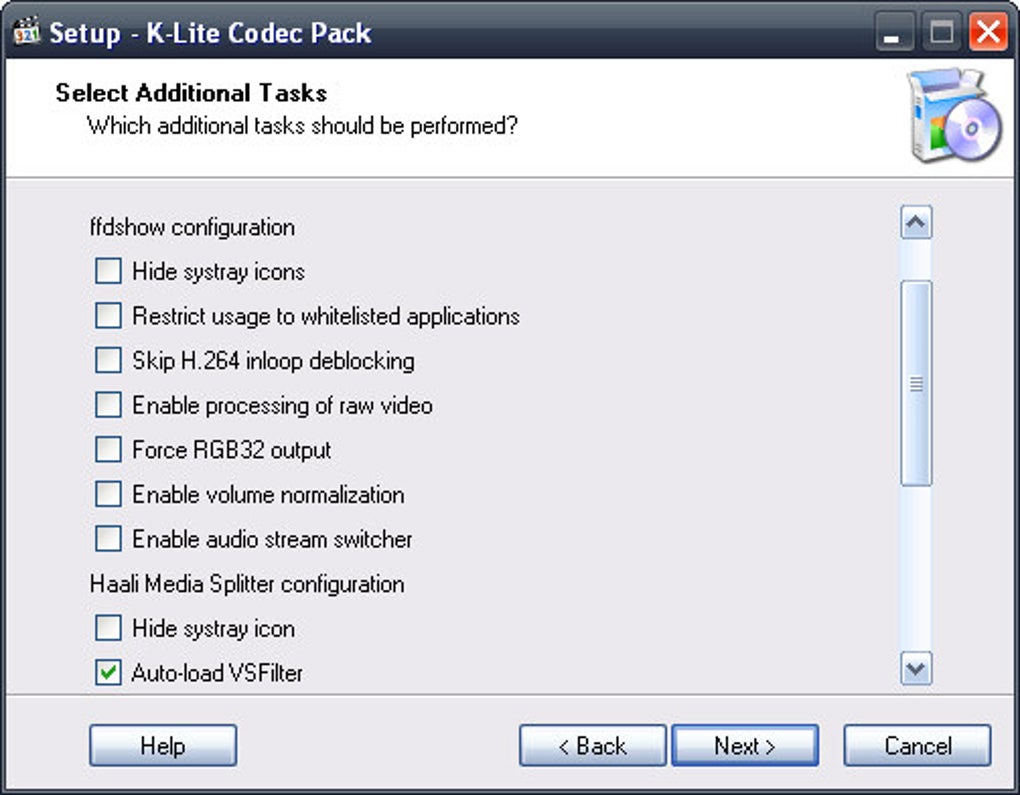Enable Skip H.264 inloop deblocking
The width and height of the screenshot is (1020, 795).
point(108,360)
